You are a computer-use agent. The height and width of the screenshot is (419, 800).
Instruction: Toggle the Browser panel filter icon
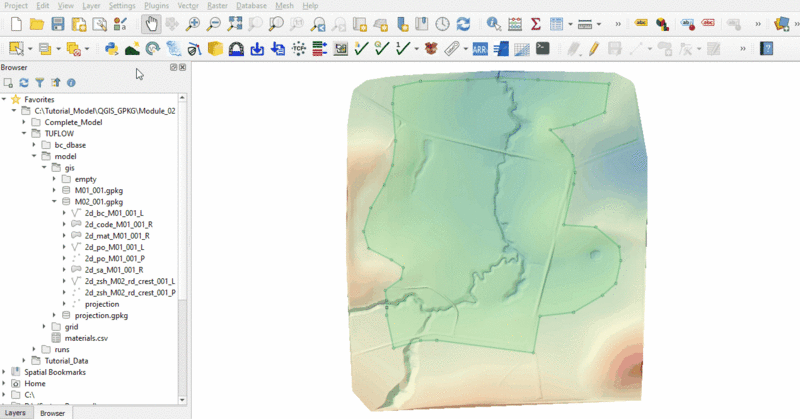(39, 83)
